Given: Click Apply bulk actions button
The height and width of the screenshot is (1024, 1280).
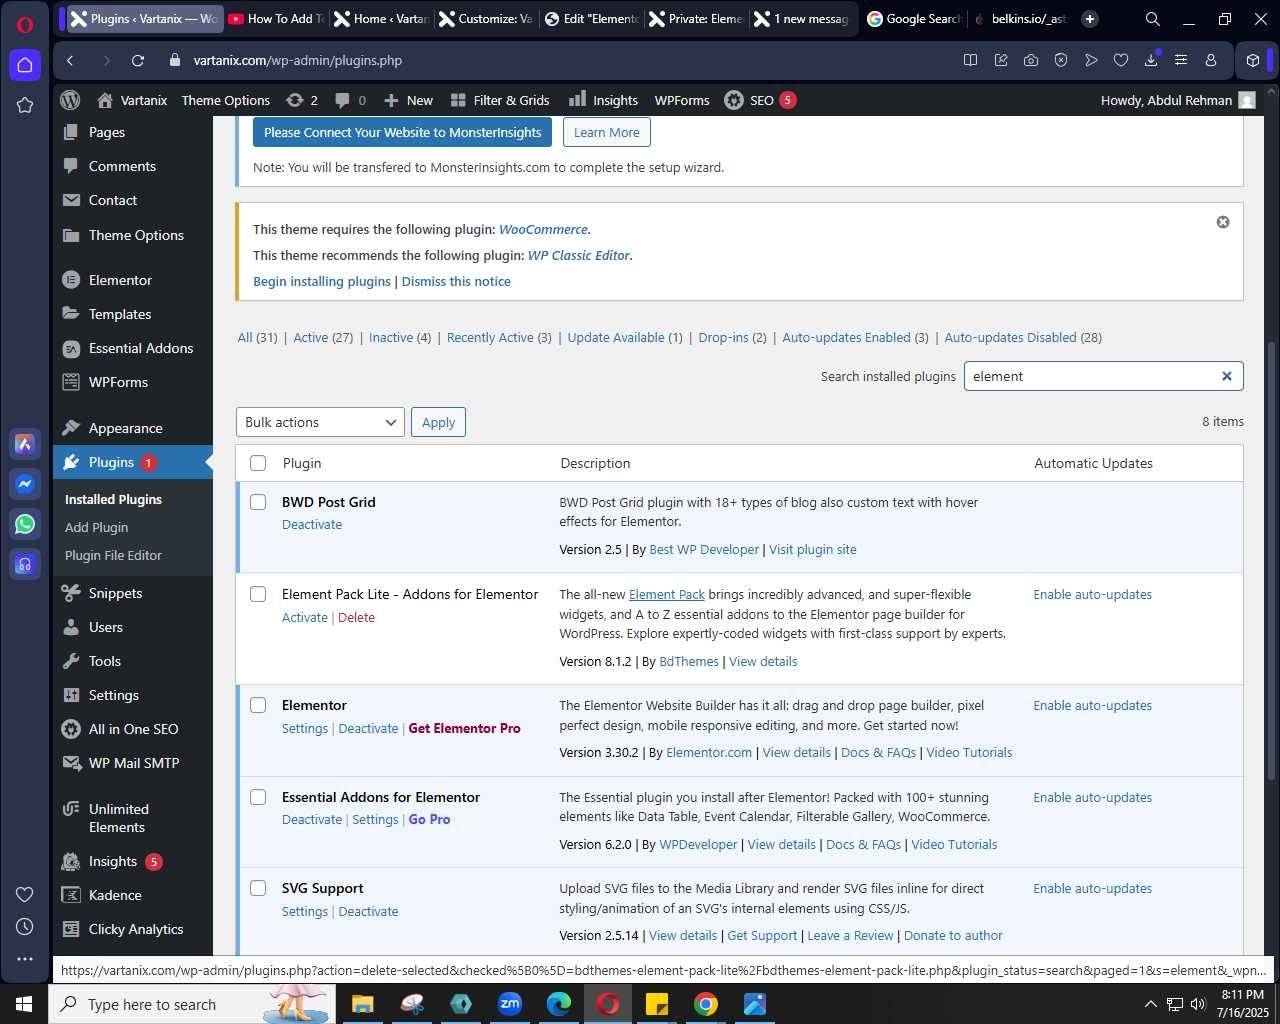Looking at the screenshot, I should pos(438,422).
